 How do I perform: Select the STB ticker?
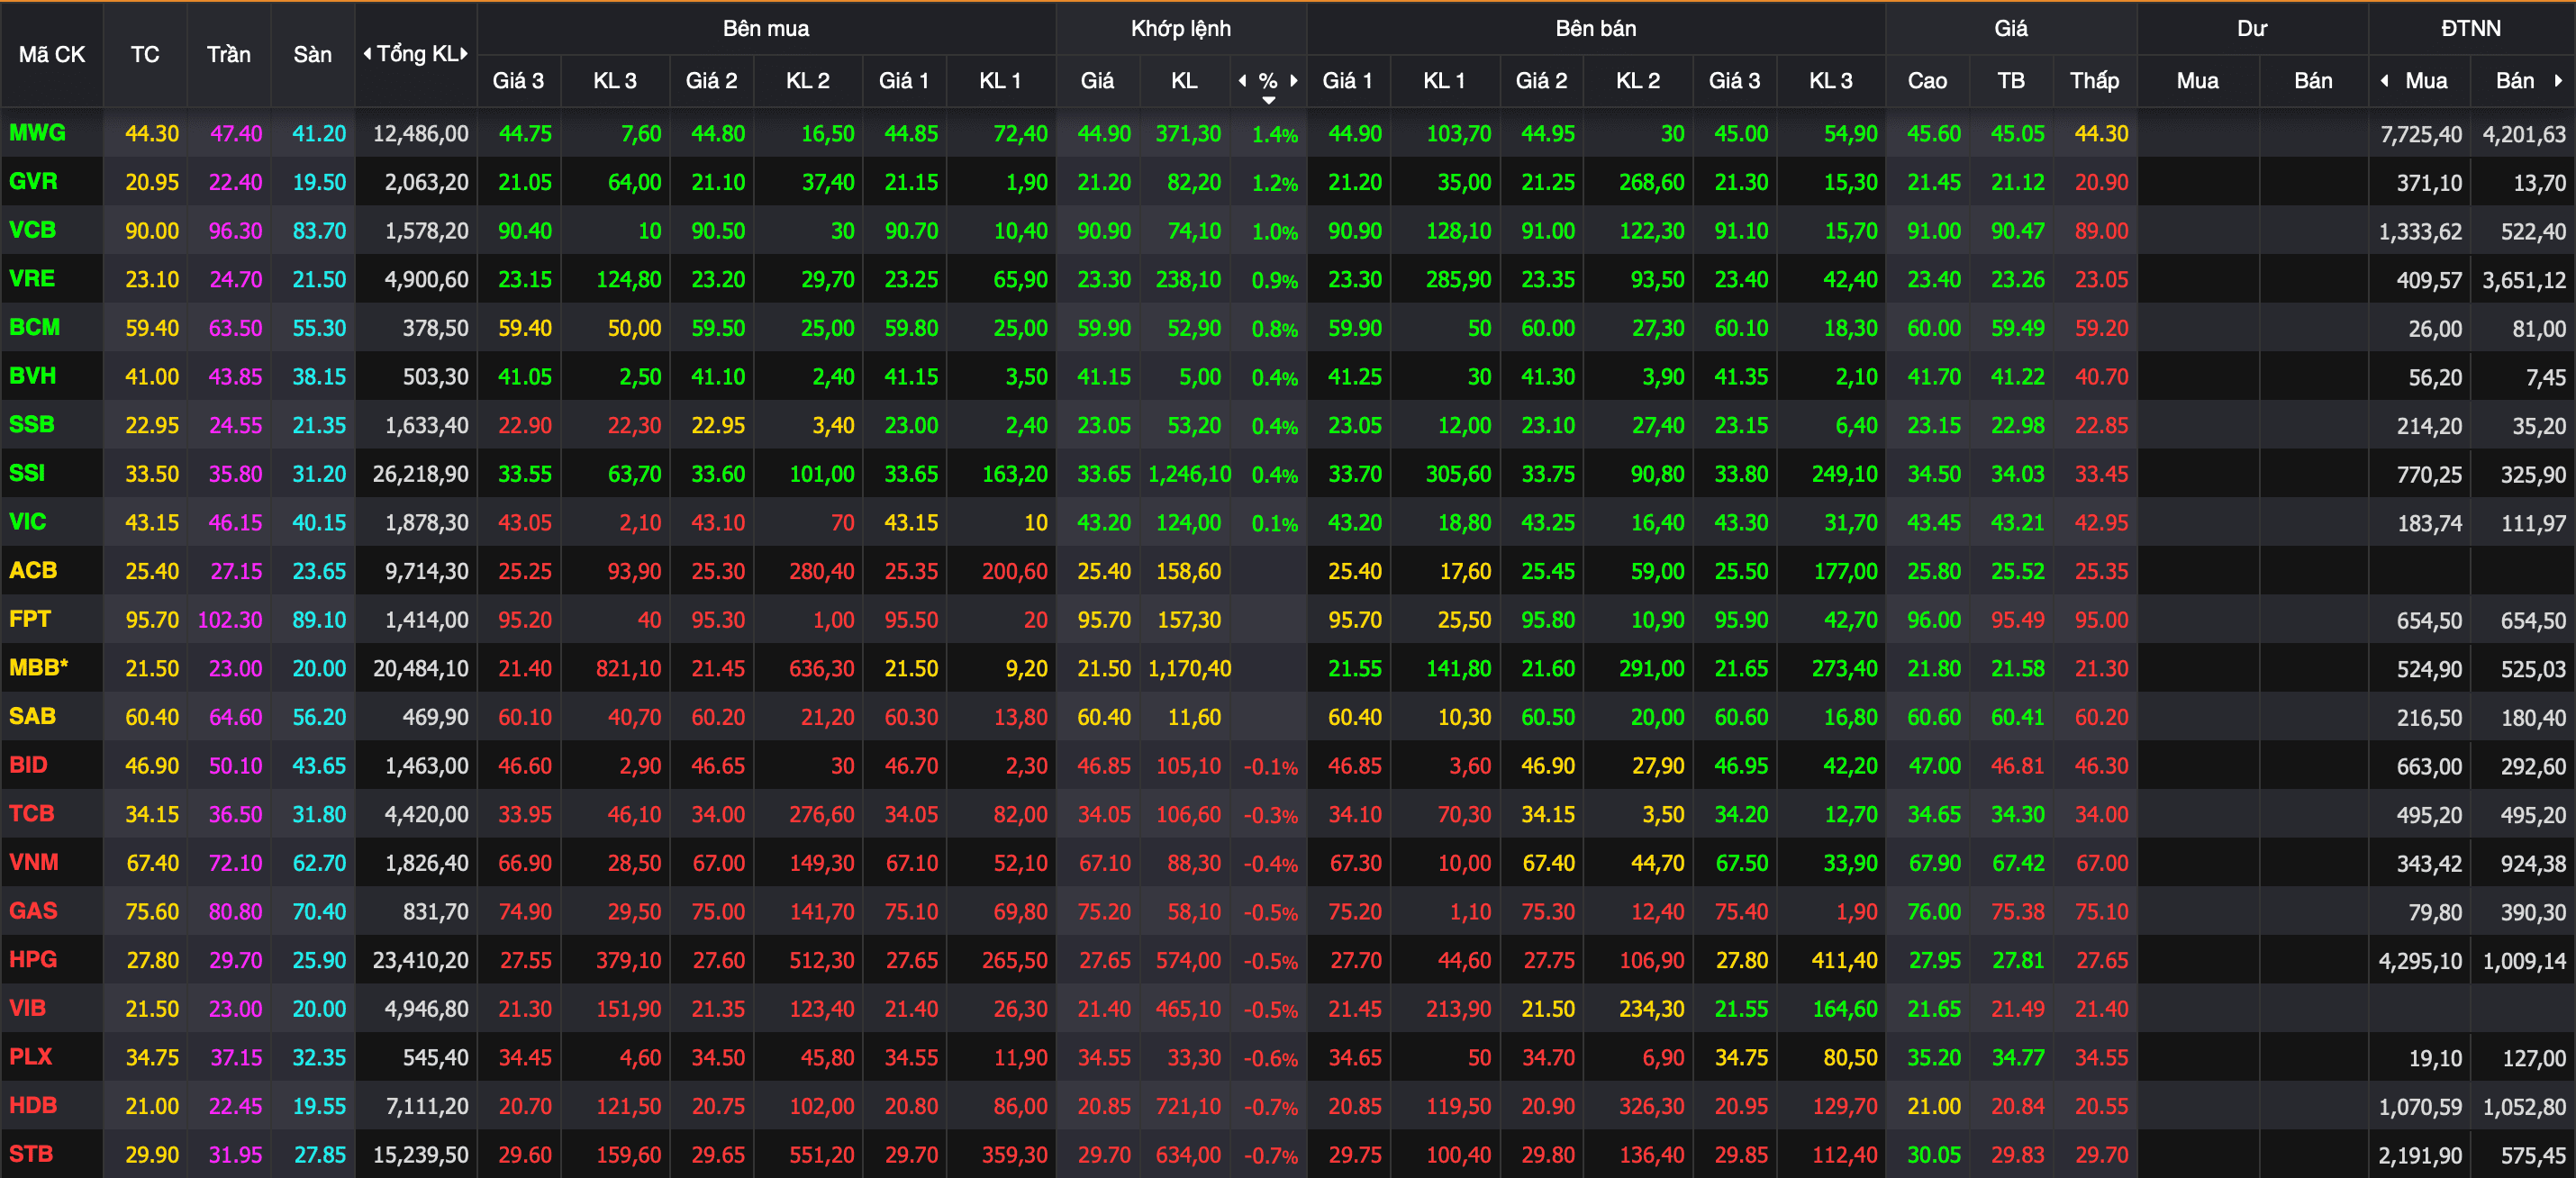(x=31, y=1154)
